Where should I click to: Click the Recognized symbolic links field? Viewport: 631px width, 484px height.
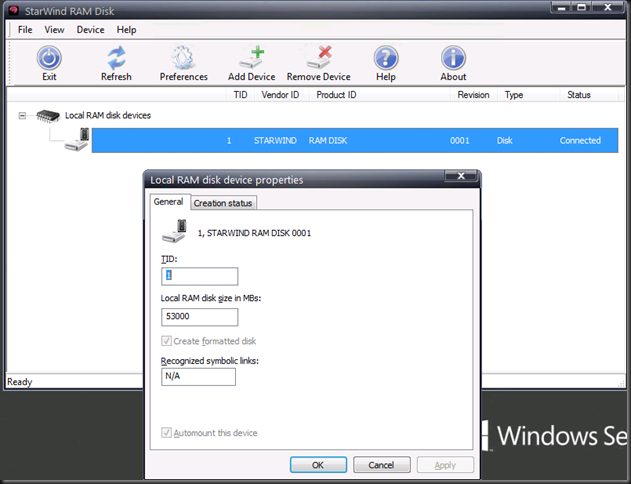click(198, 377)
